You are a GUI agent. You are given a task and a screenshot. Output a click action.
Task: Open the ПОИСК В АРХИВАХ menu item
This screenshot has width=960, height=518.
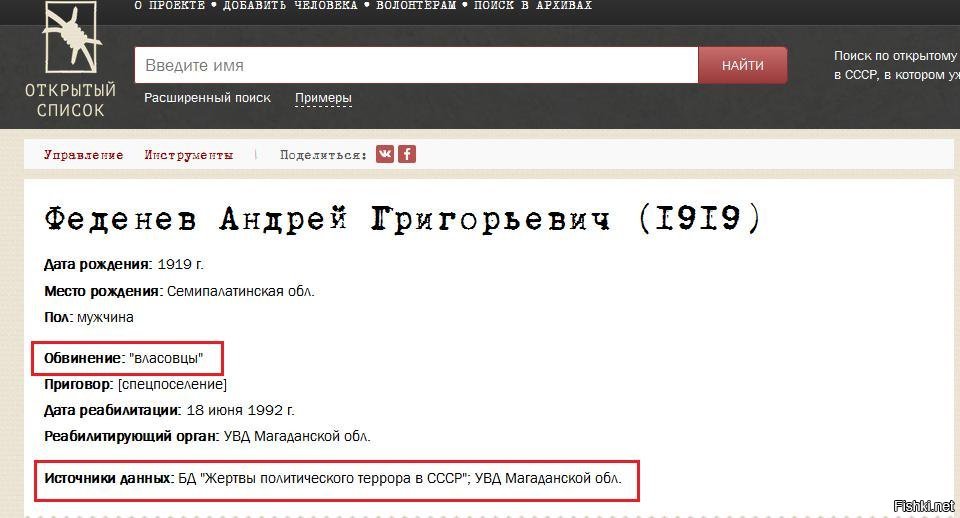tap(533, 6)
